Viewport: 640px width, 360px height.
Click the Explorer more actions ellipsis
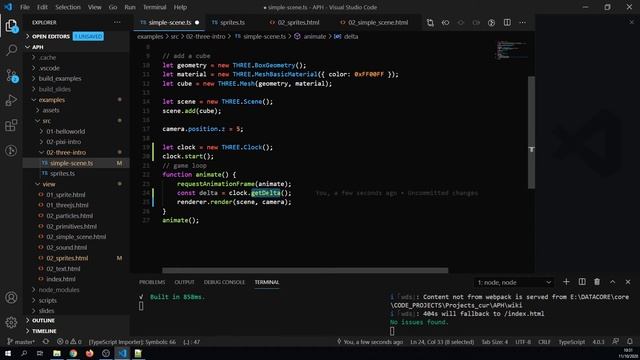point(117,22)
